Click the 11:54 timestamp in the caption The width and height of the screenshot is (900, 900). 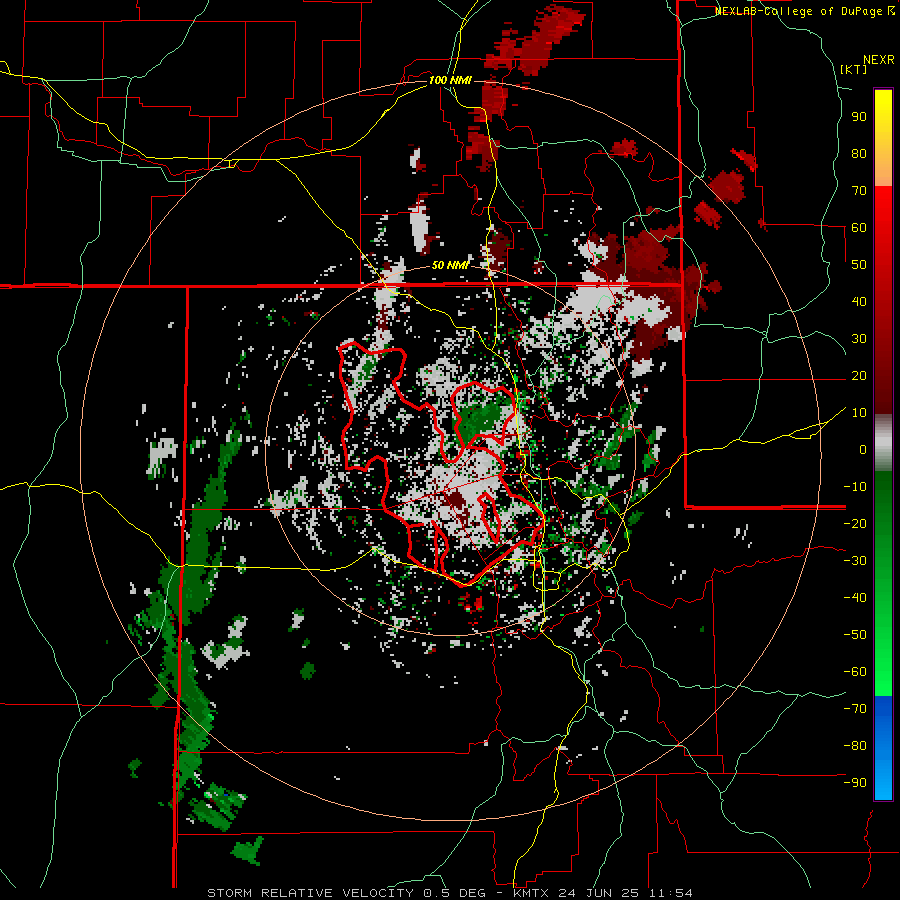point(670,893)
